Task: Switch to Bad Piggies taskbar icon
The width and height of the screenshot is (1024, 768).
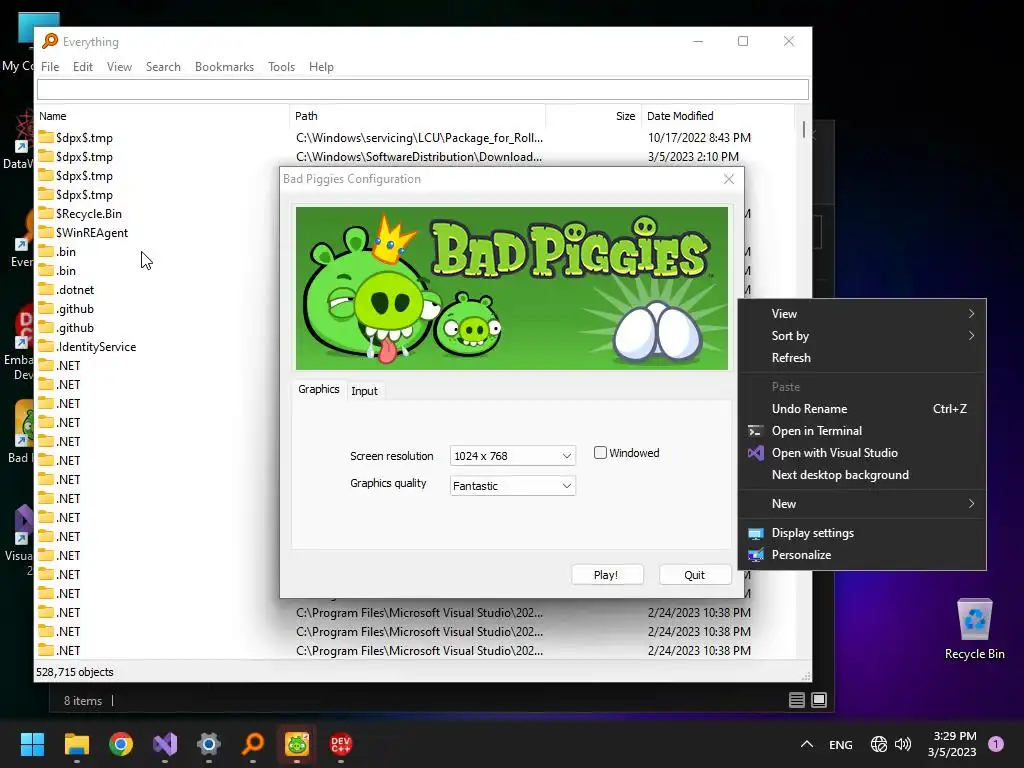Action: point(297,744)
